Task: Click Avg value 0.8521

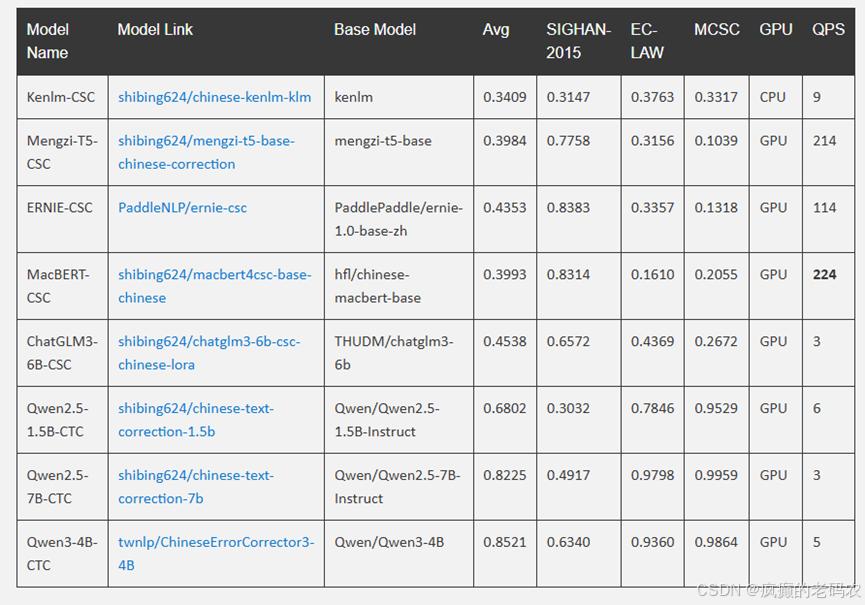Action: tap(505, 542)
